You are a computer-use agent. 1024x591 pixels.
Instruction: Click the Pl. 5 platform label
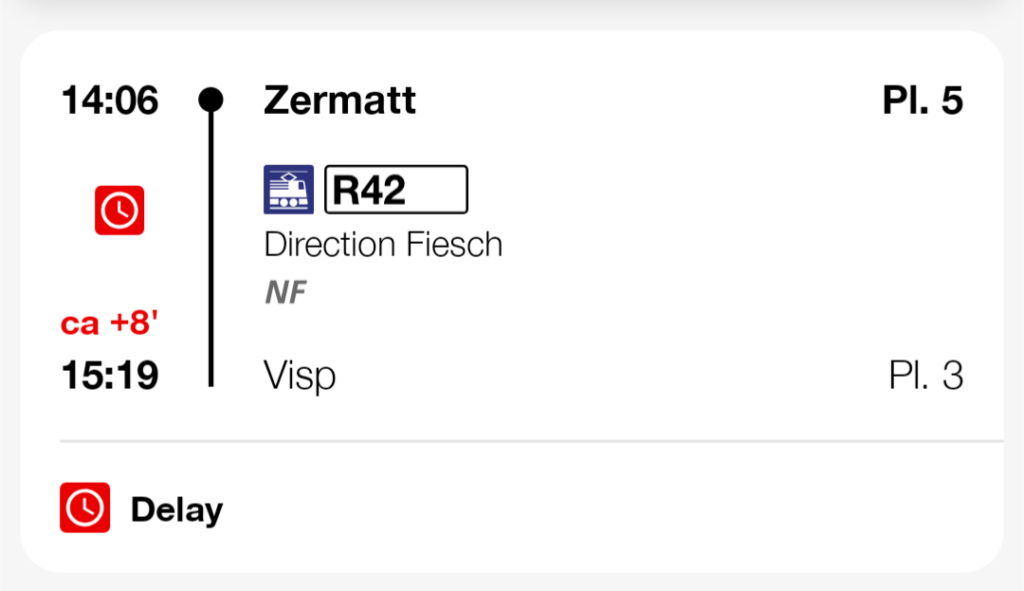click(x=922, y=101)
